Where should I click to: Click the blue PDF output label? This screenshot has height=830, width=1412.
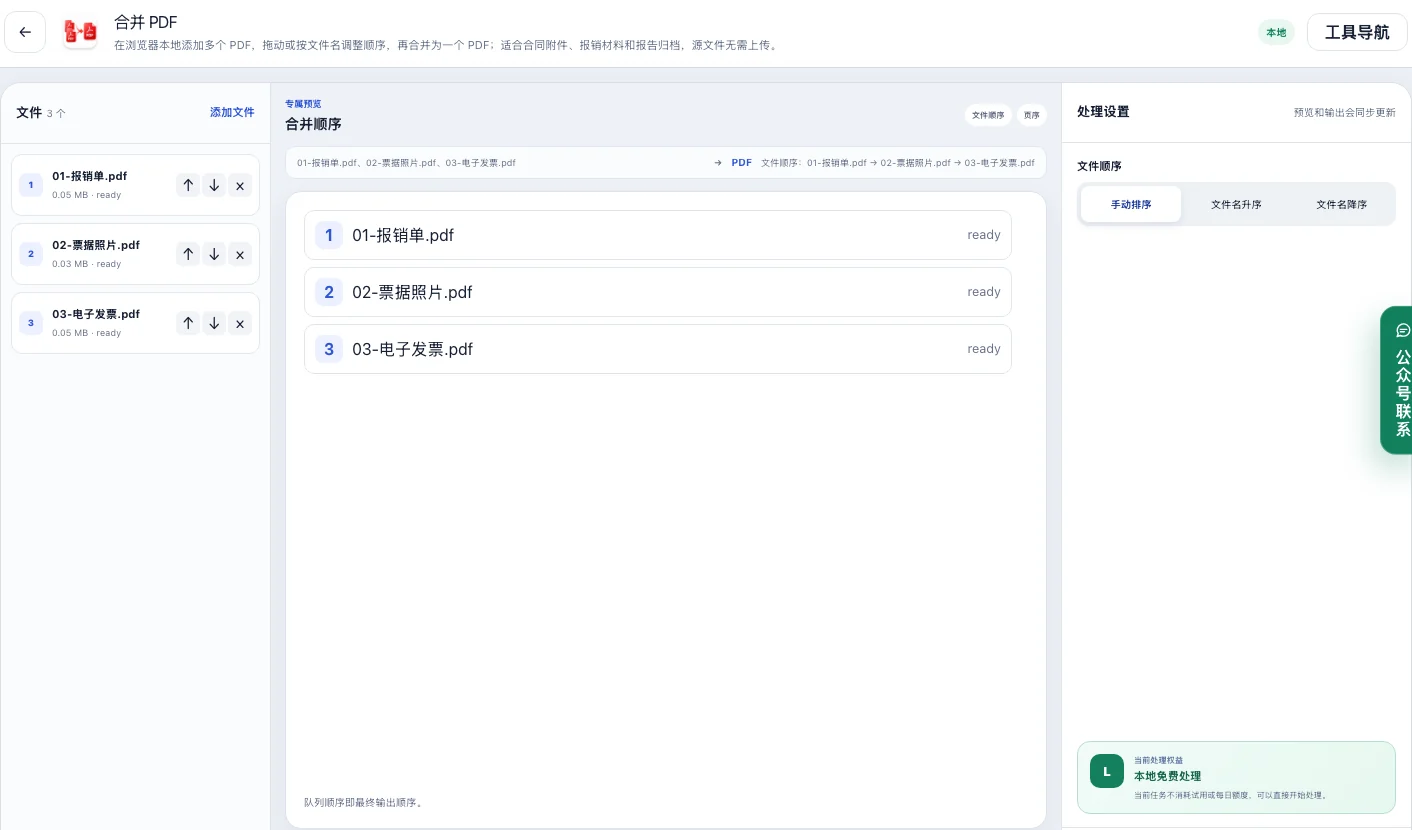741,162
